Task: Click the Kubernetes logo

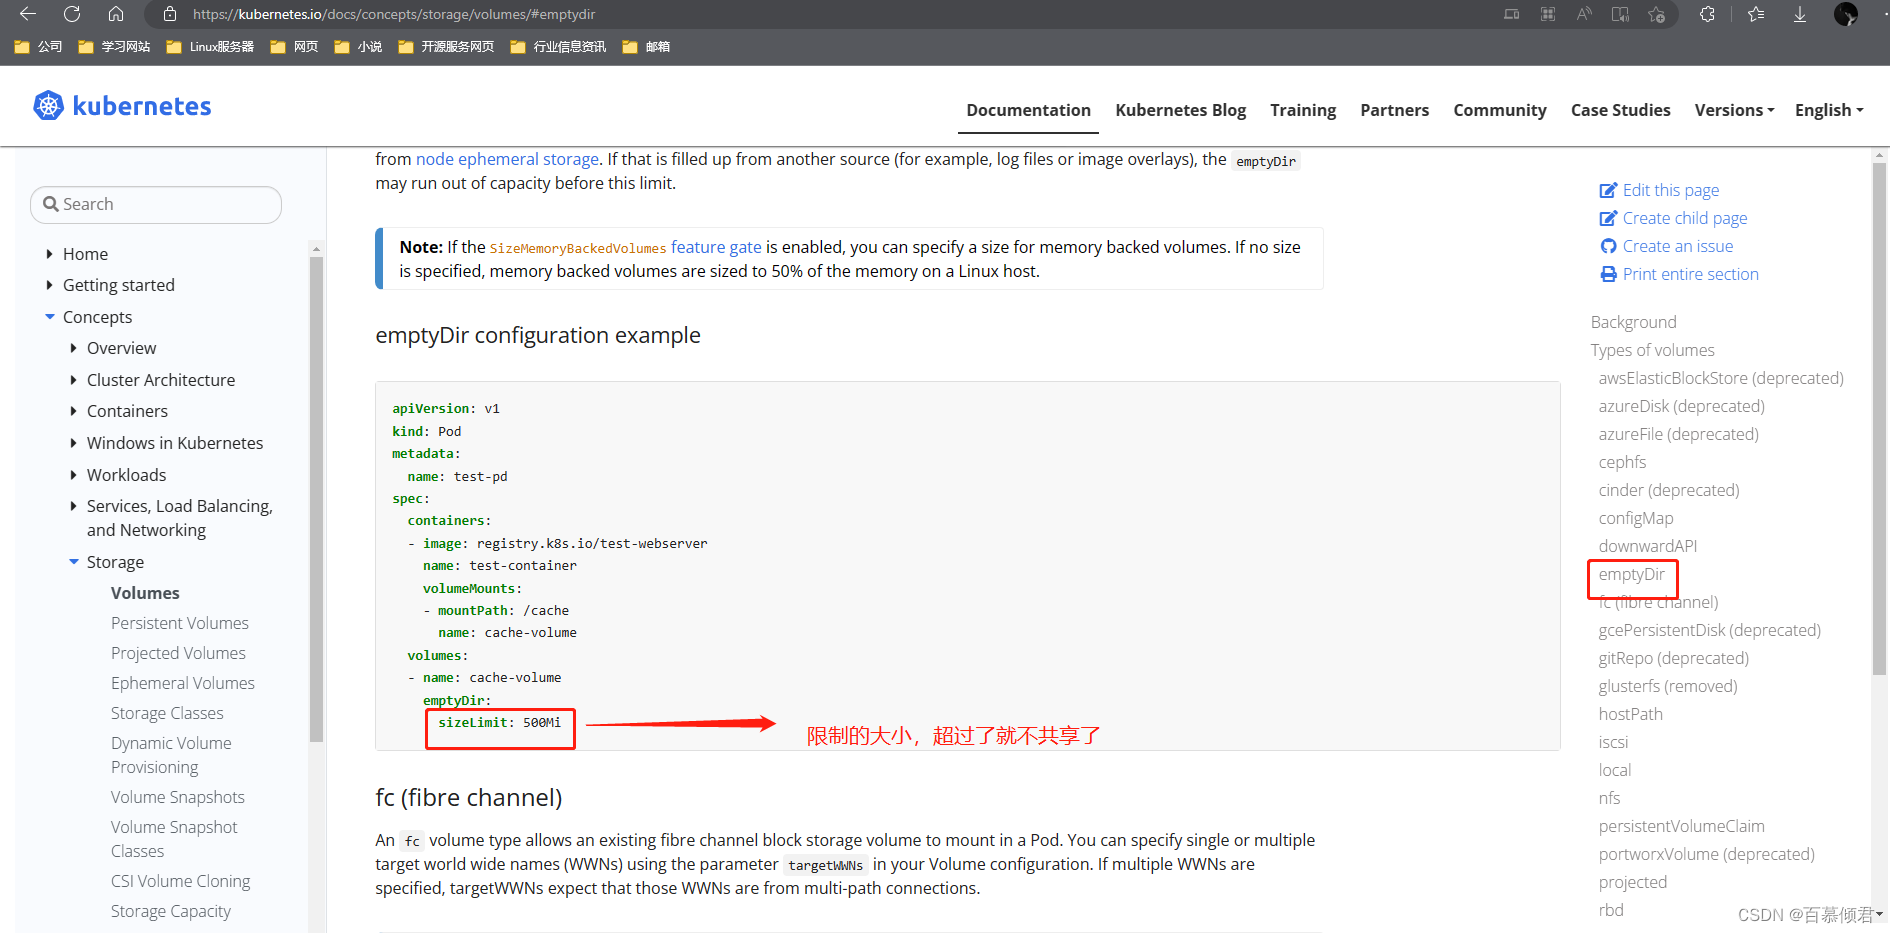Action: tap(122, 106)
